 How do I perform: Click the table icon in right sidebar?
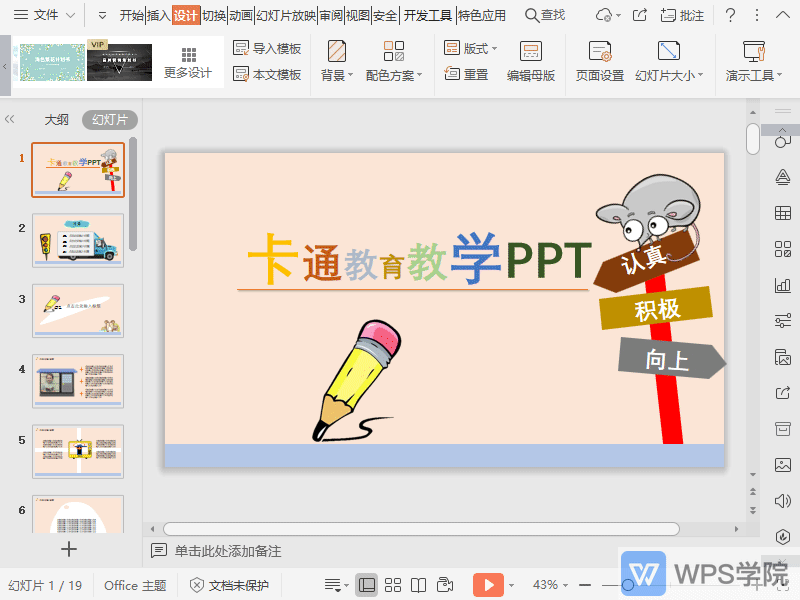click(783, 213)
